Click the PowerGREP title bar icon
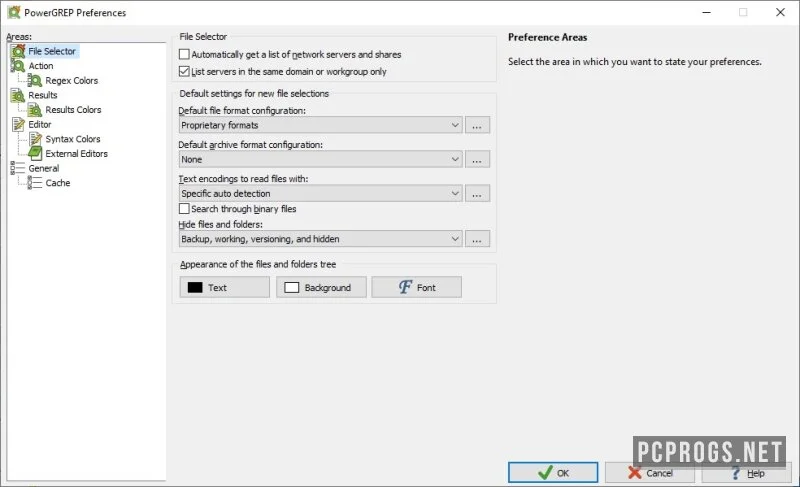Image resolution: width=800 pixels, height=487 pixels. coord(14,12)
